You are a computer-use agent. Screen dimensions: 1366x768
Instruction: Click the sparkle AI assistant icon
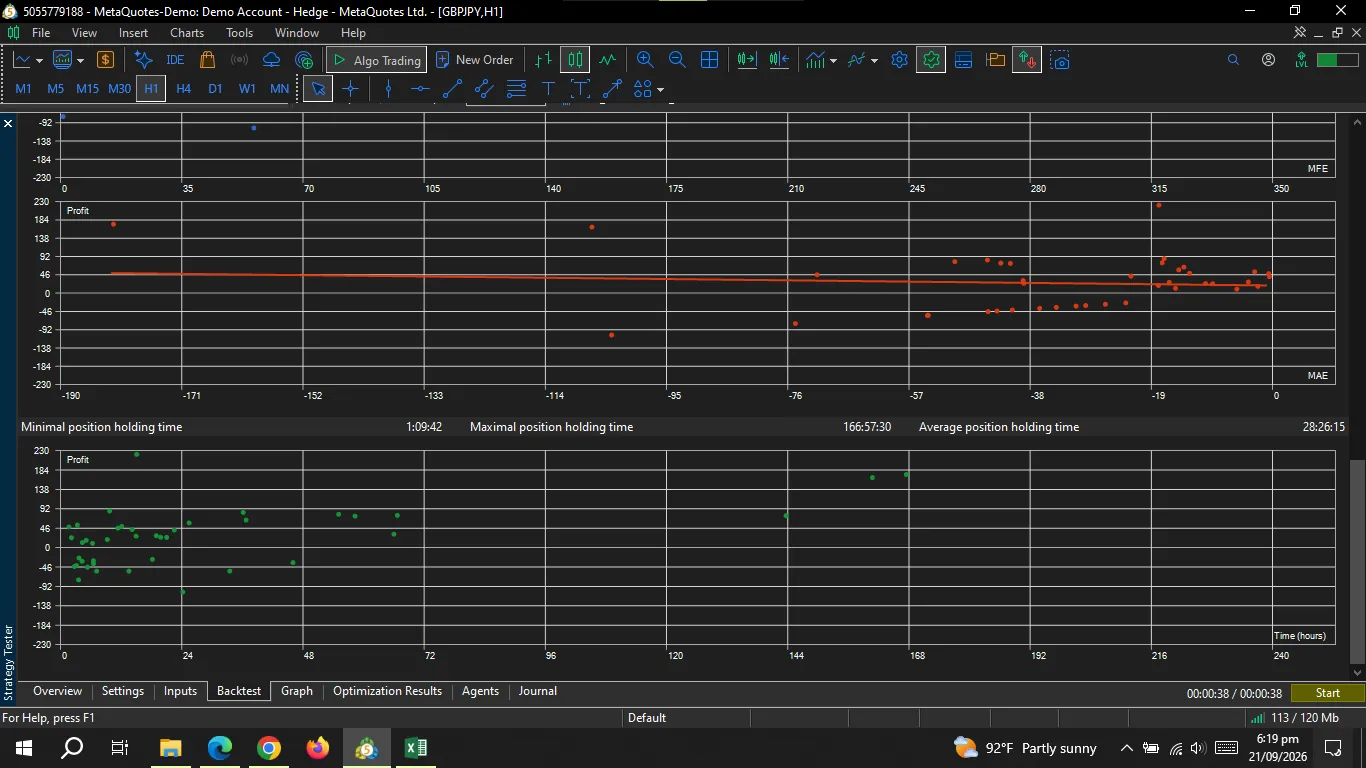[x=143, y=60]
